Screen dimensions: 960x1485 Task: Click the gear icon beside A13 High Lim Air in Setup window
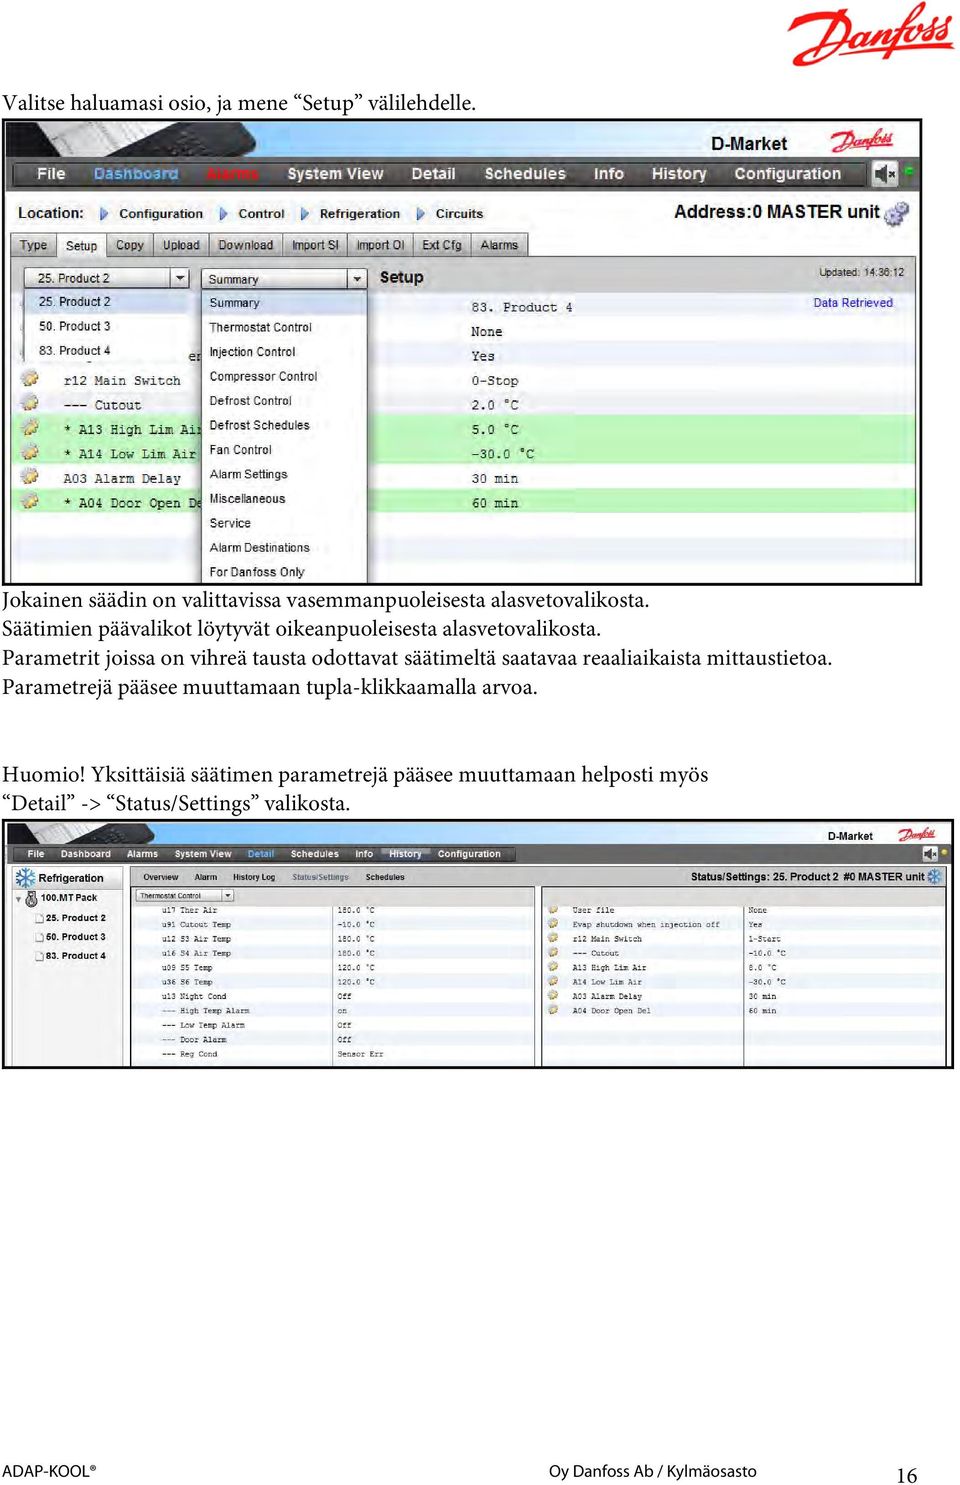[30, 428]
